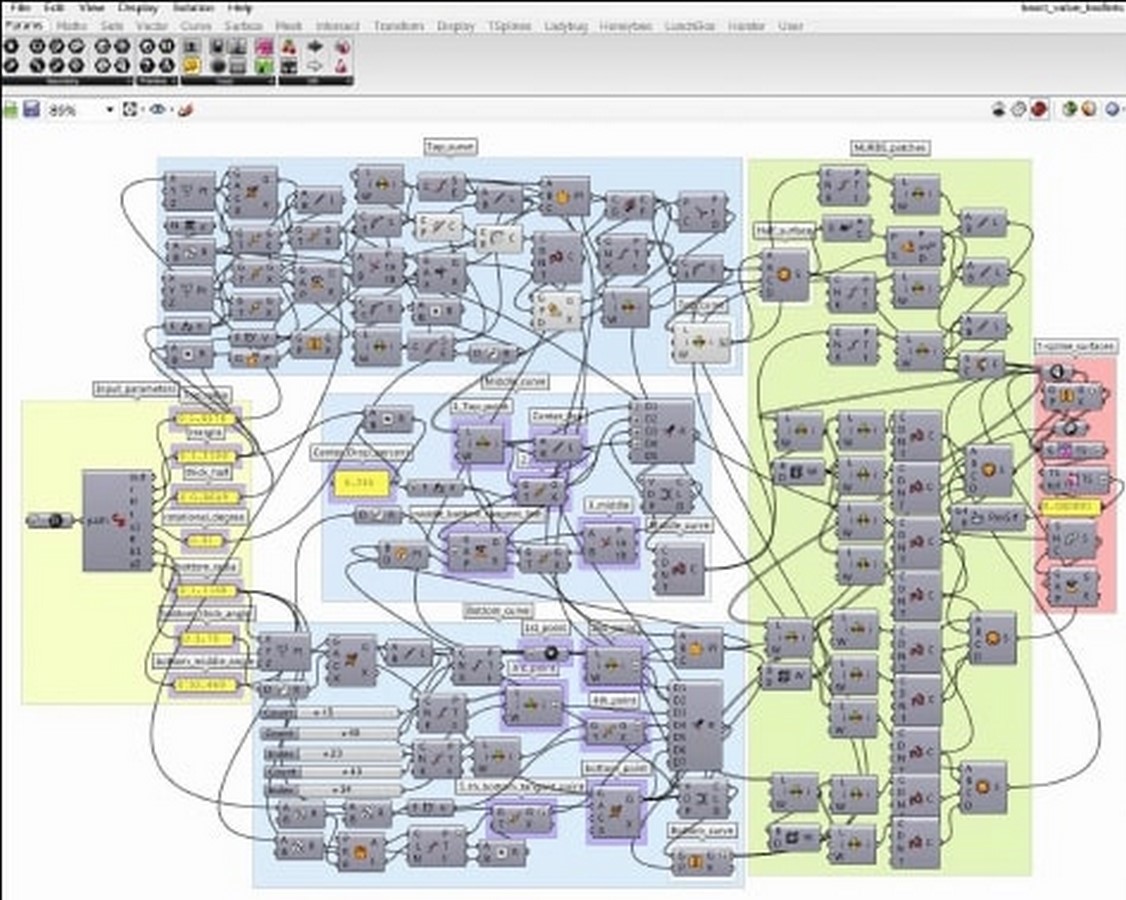Image resolution: width=1126 pixels, height=900 pixels.
Task: Open the Help menu
Action: tap(239, 8)
